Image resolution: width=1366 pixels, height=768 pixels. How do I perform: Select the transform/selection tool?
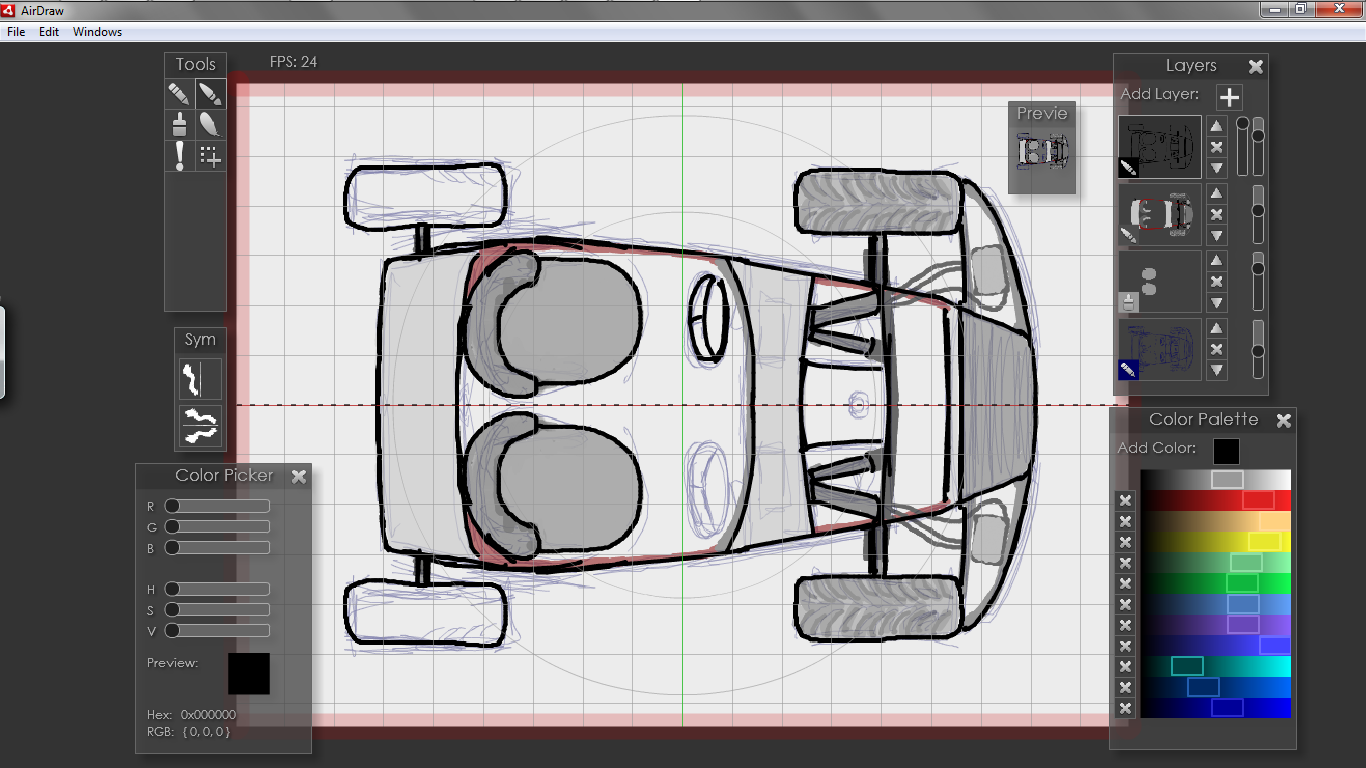point(209,156)
